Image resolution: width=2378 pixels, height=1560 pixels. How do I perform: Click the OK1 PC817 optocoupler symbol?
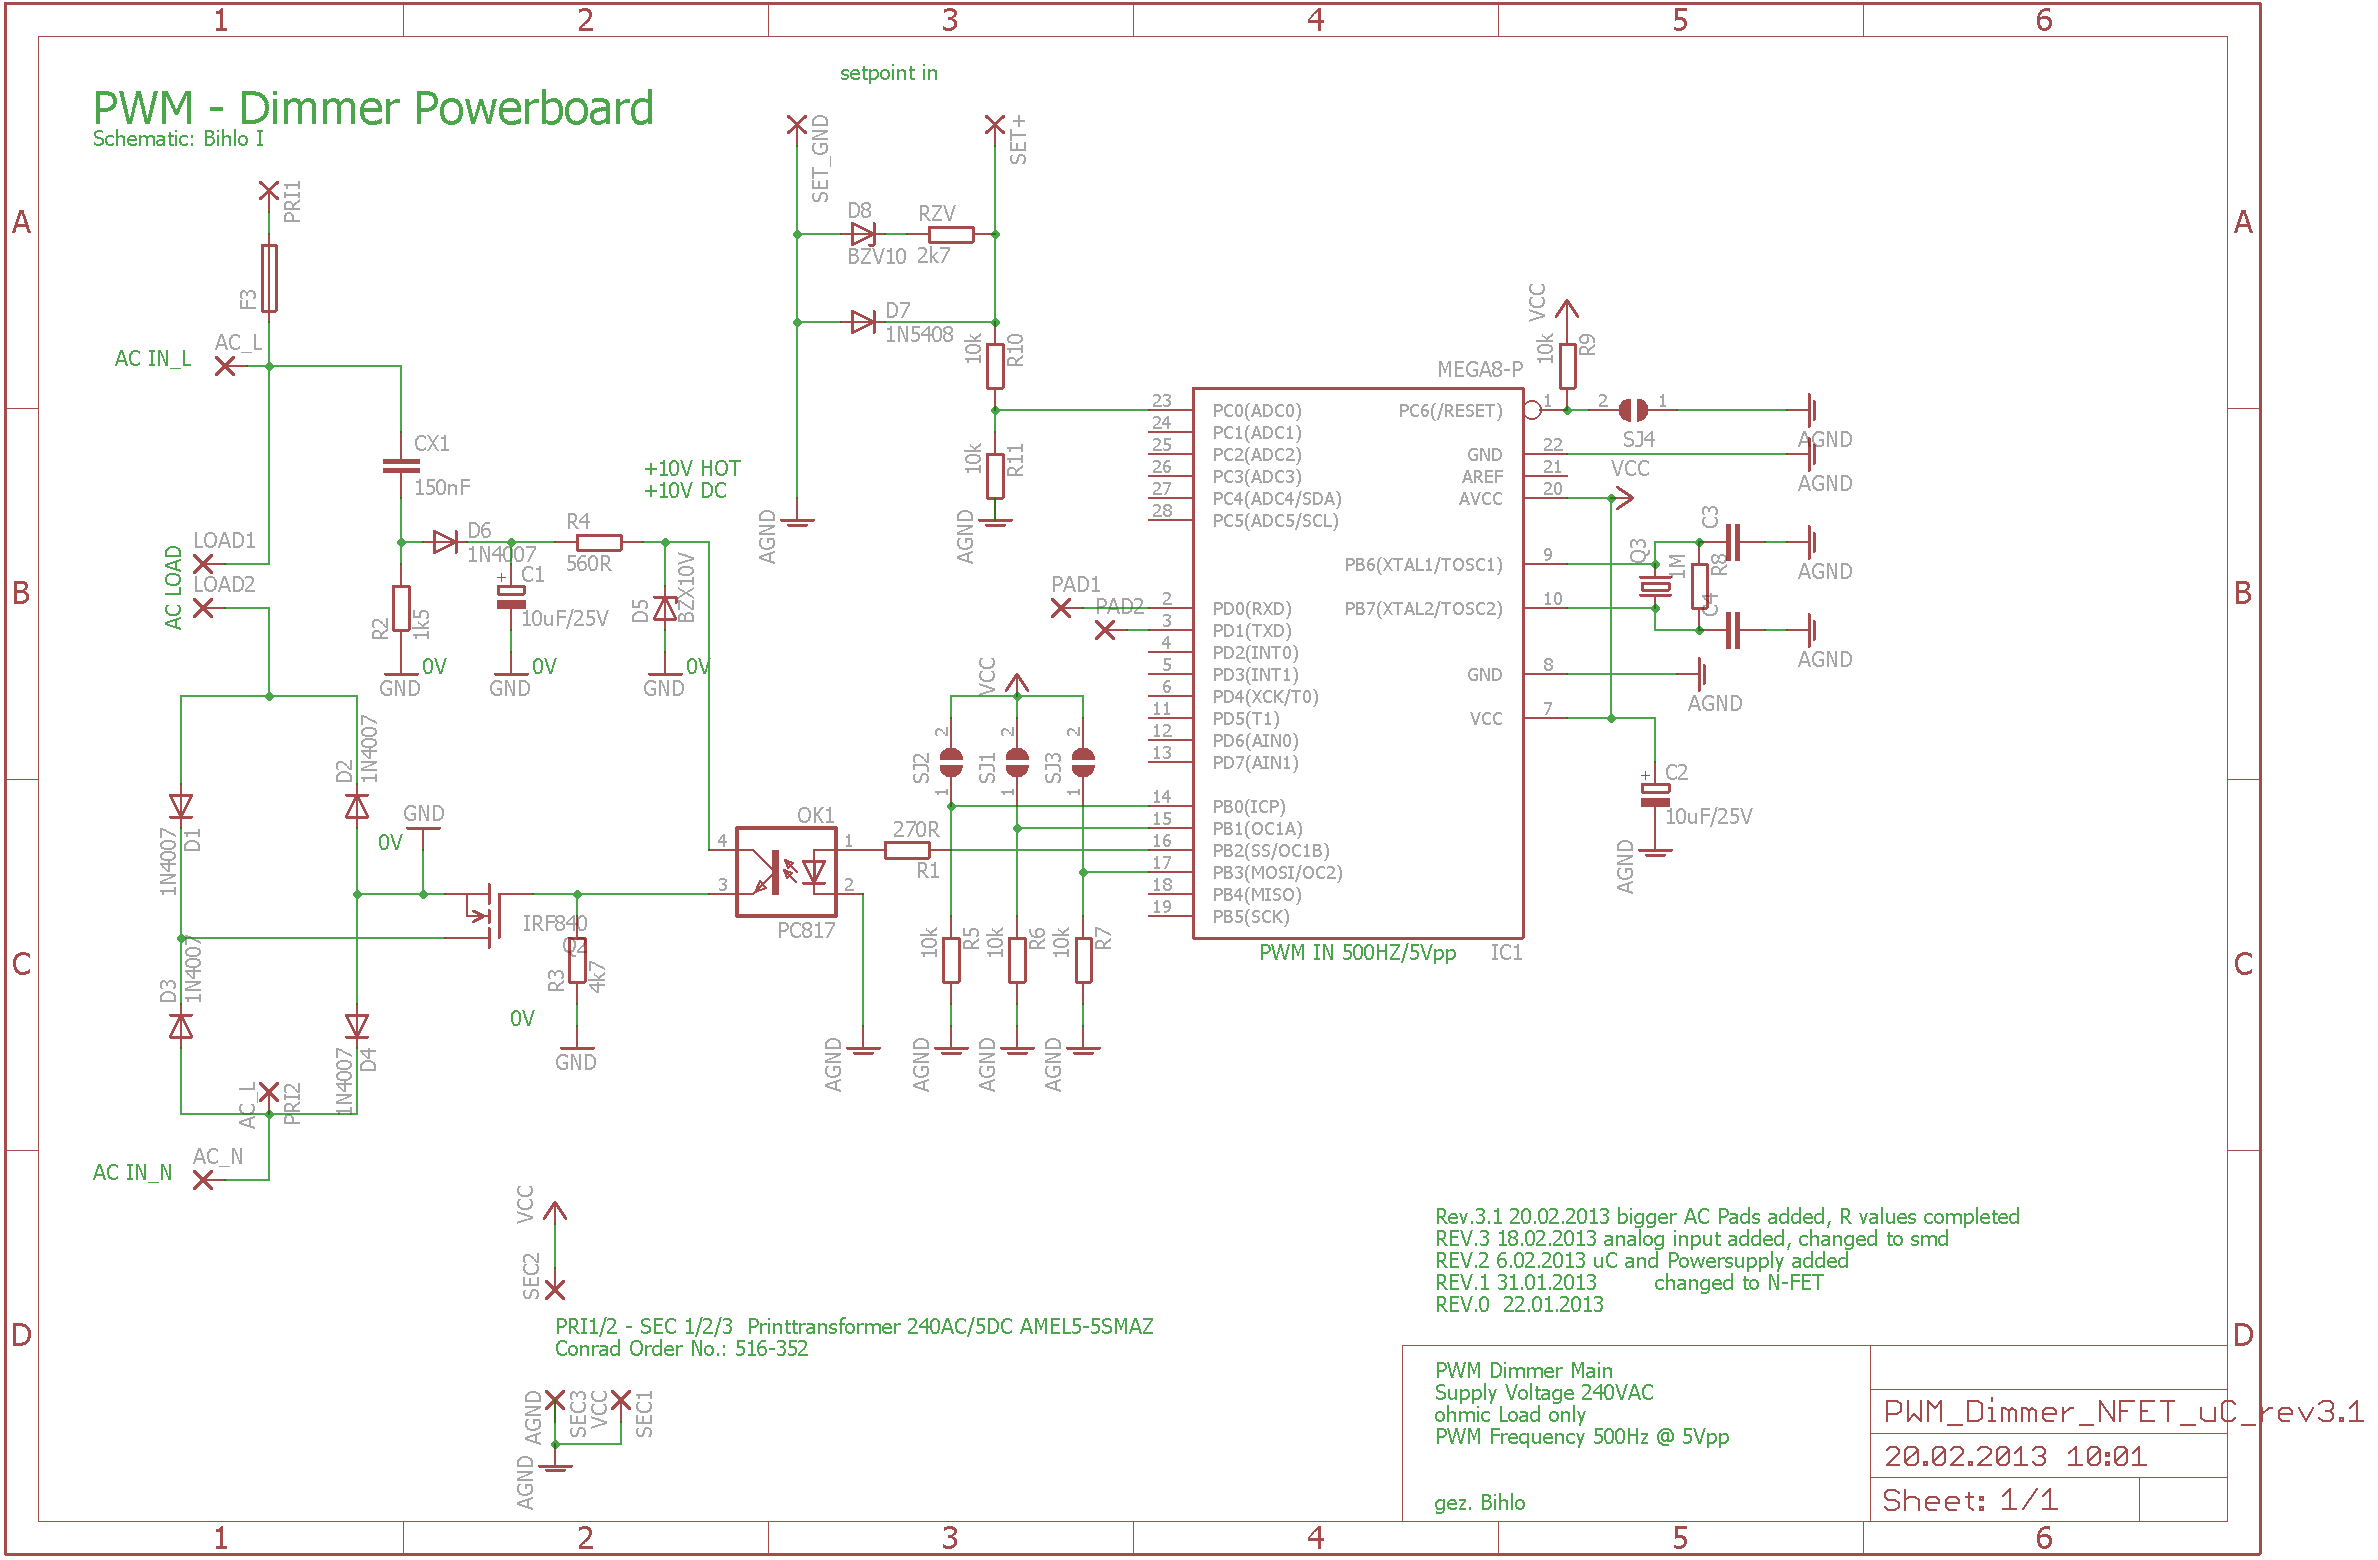pyautogui.click(x=786, y=872)
